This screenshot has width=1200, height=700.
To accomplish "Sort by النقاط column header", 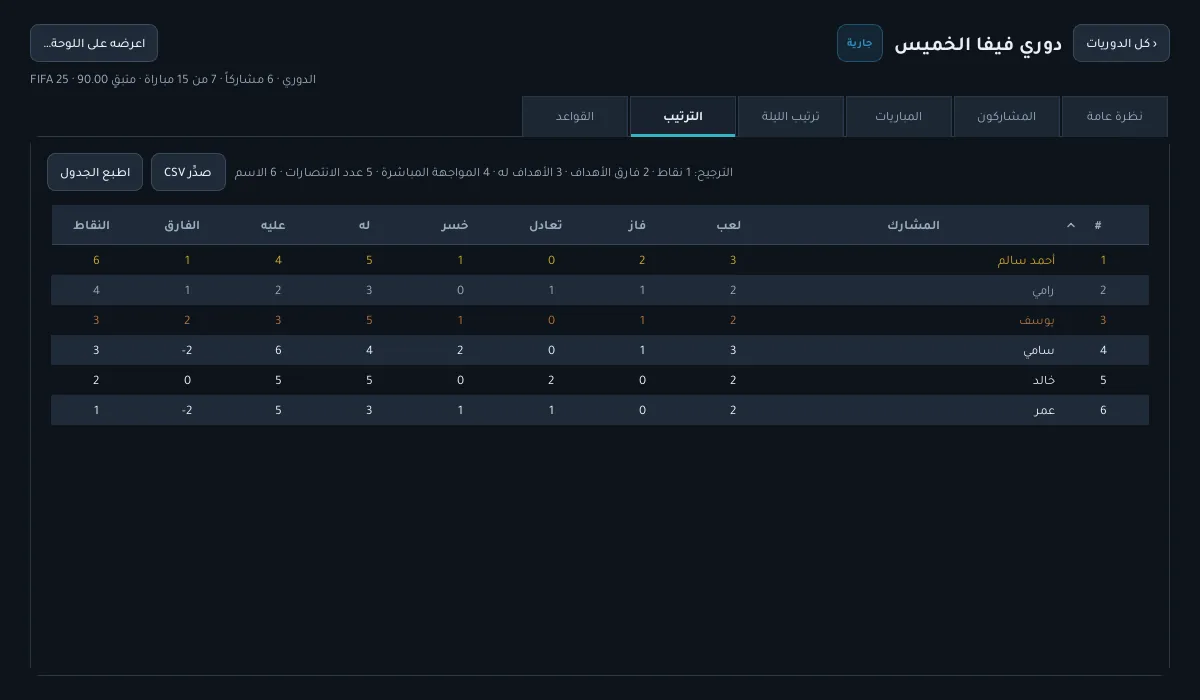I will (x=91, y=225).
